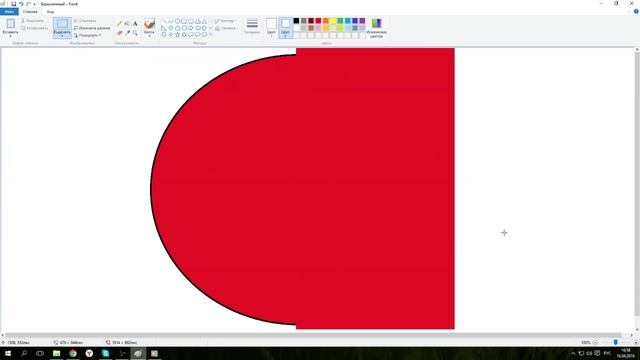
Task: Open Yandex browser from the taskbar
Action: click(x=89, y=353)
